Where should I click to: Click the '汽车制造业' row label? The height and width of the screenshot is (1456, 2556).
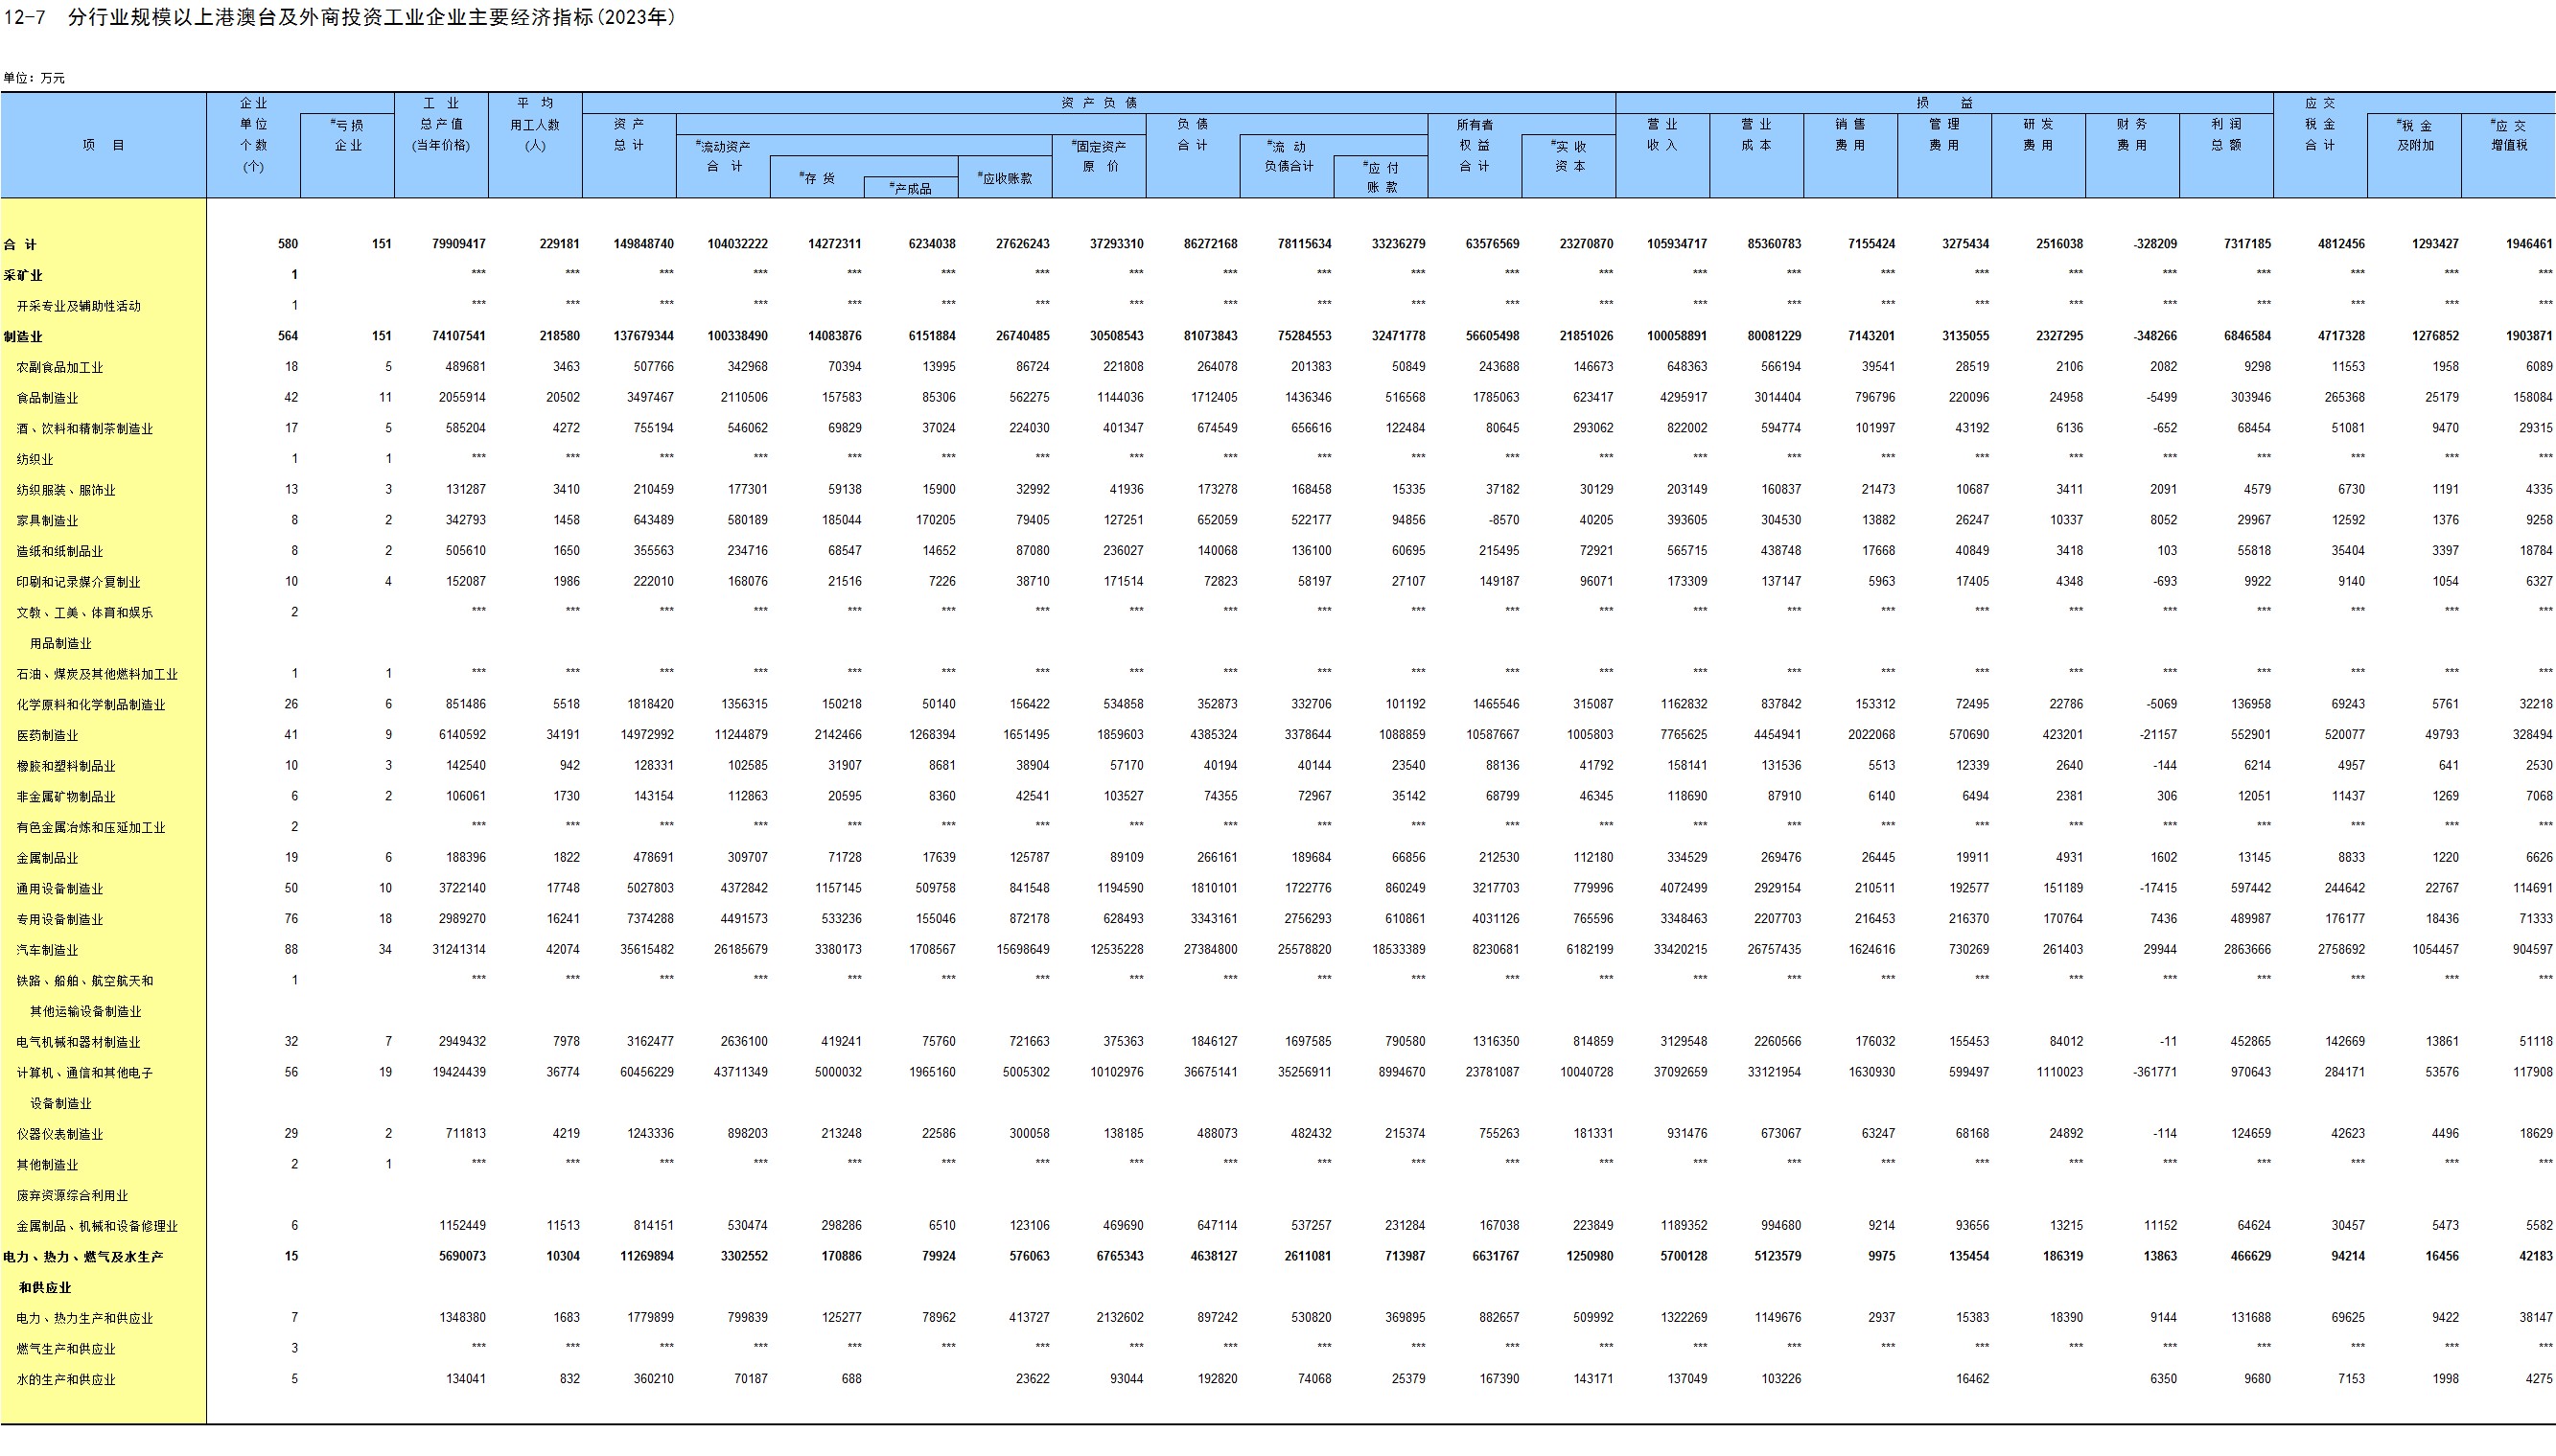[x=47, y=950]
